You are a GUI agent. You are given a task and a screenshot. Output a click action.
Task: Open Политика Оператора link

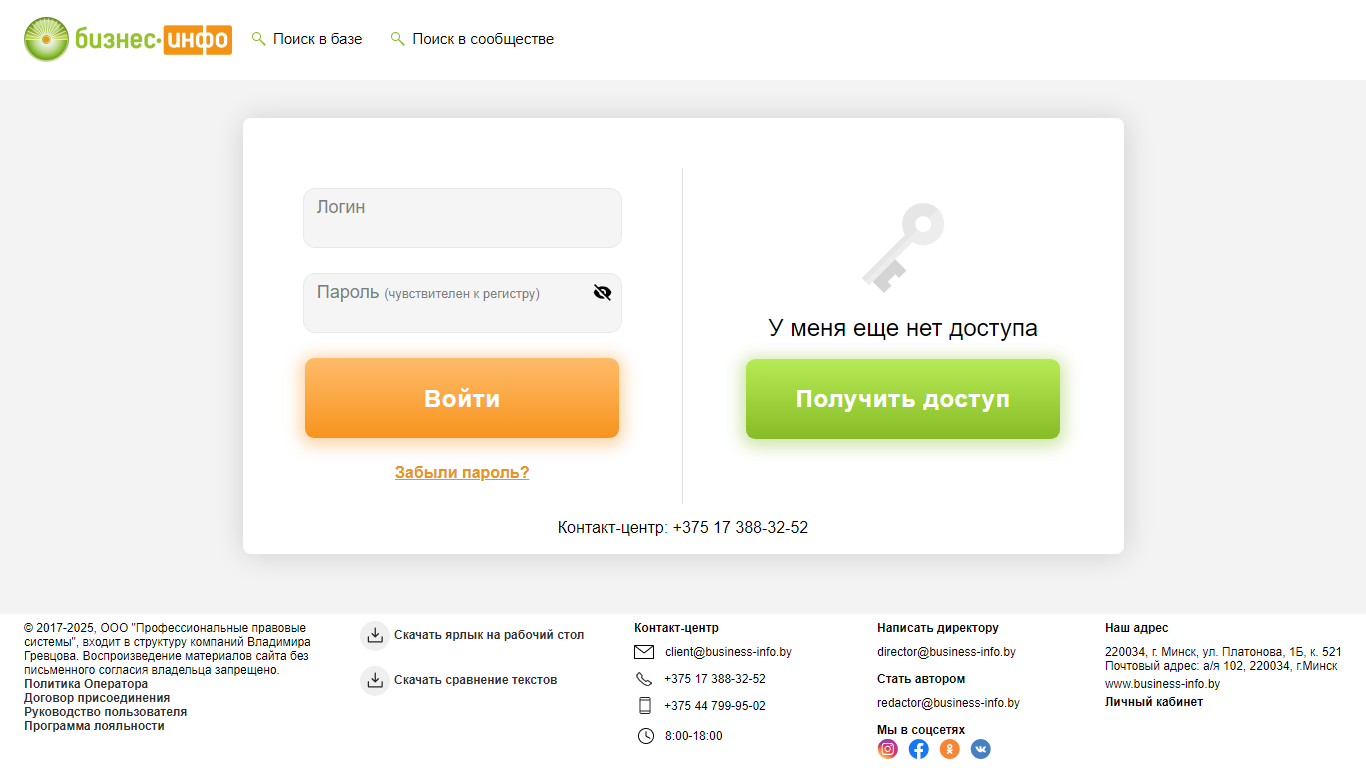(86, 684)
